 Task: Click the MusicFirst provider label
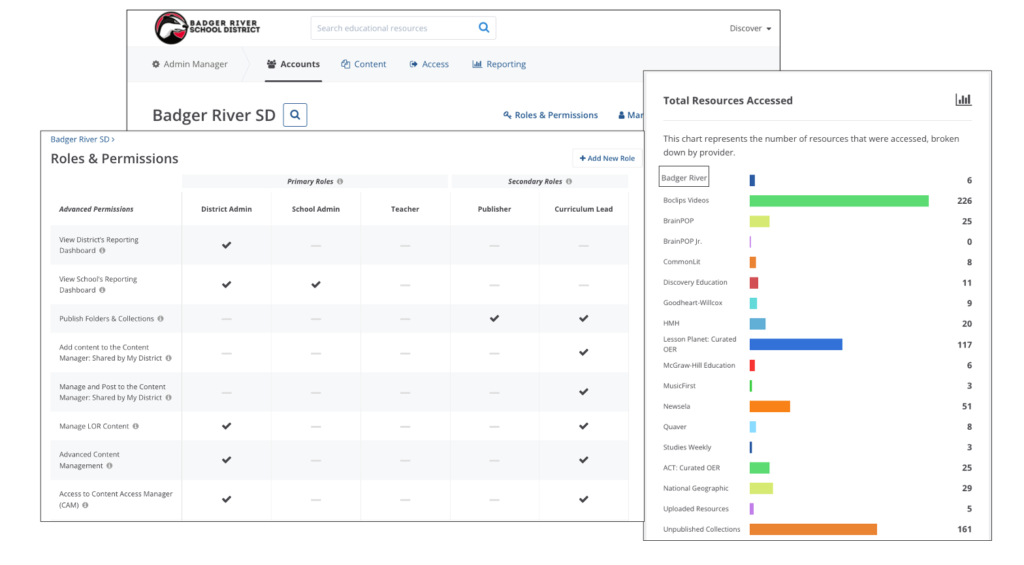coord(679,386)
